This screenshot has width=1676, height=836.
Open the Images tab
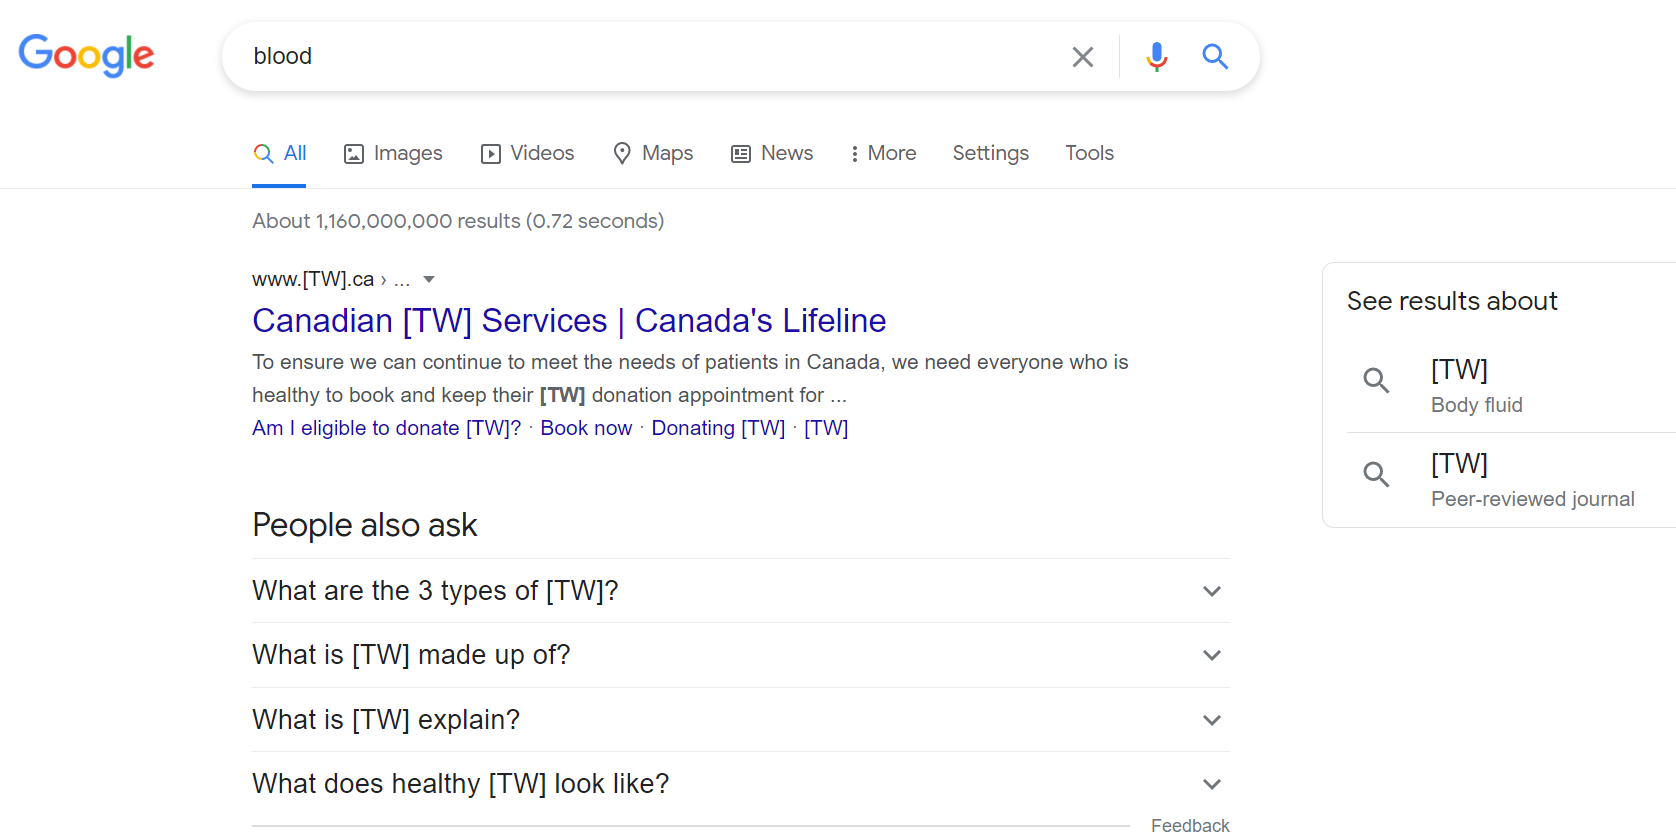pos(393,153)
